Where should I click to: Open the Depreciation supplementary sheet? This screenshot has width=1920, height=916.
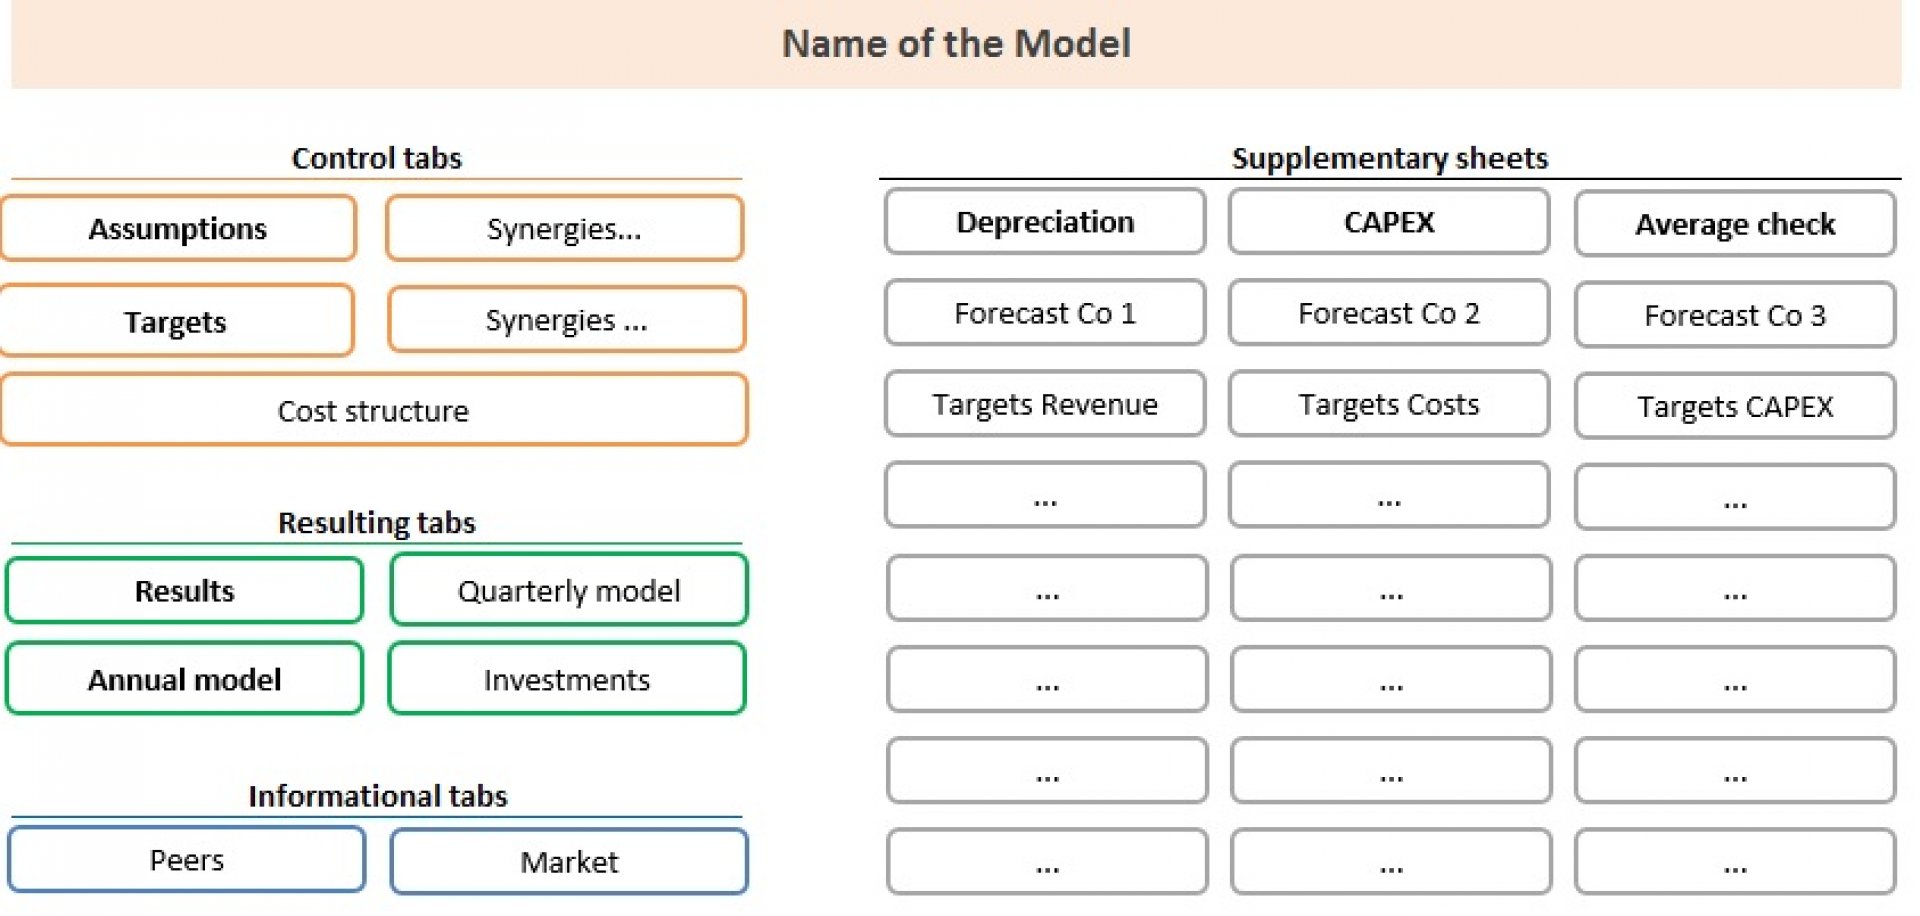1045,222
